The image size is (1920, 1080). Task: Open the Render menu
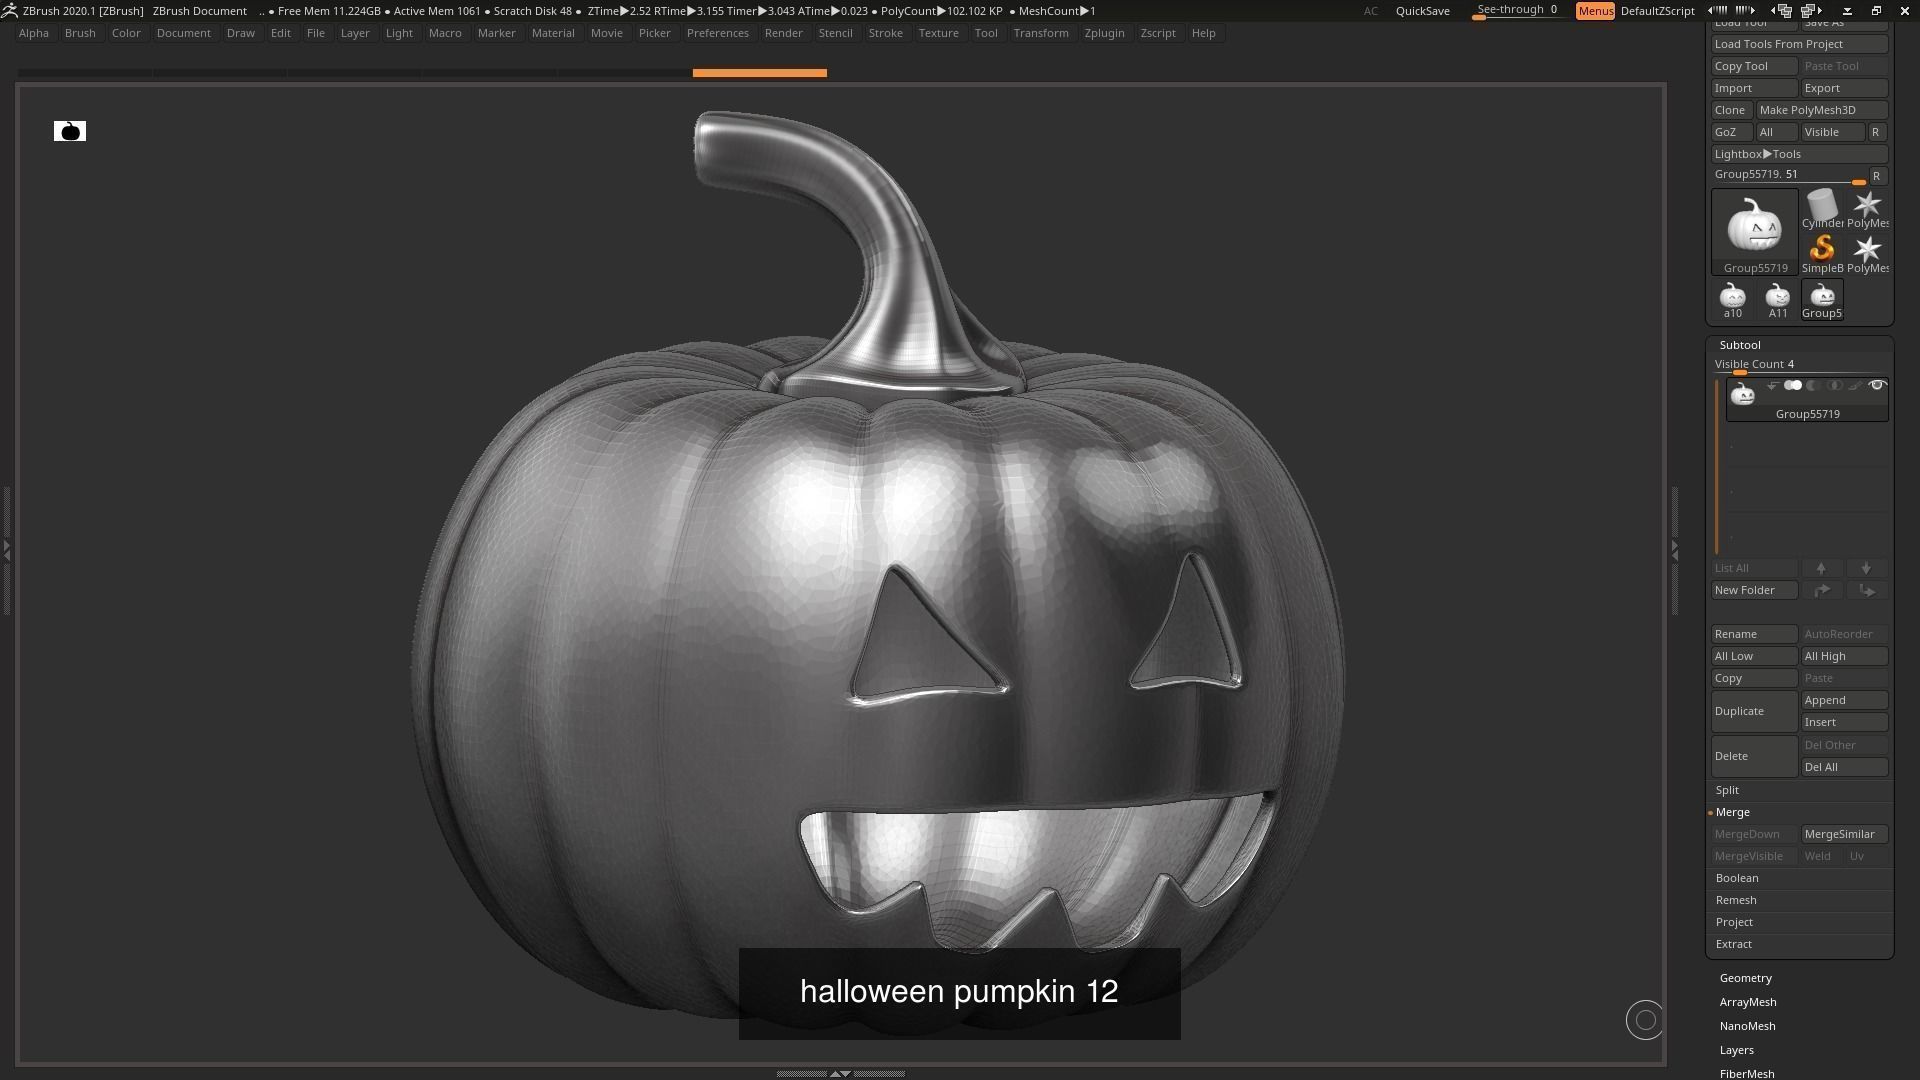tap(783, 33)
